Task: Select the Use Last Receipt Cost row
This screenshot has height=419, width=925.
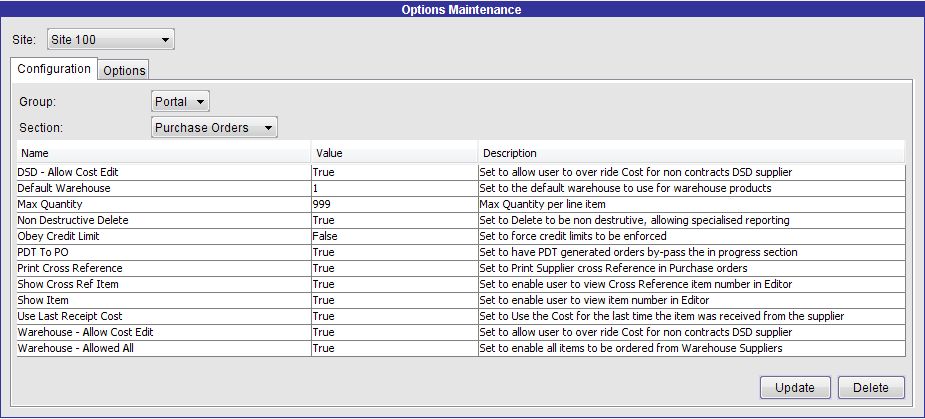Action: [461, 316]
